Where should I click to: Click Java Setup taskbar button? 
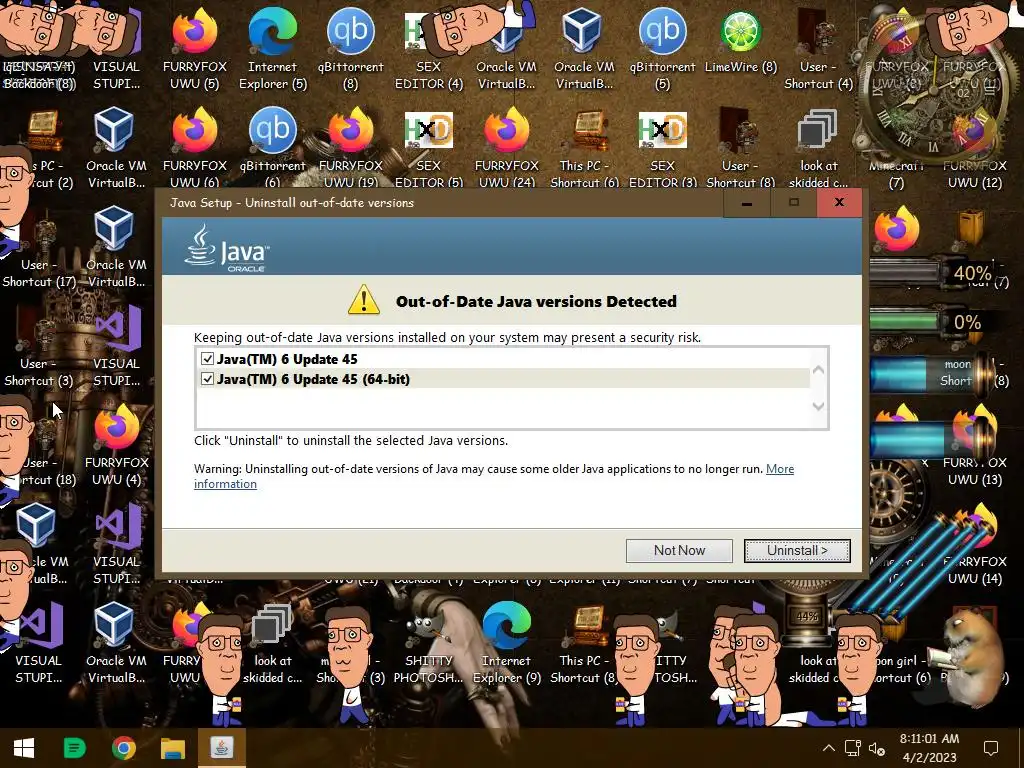(221, 748)
